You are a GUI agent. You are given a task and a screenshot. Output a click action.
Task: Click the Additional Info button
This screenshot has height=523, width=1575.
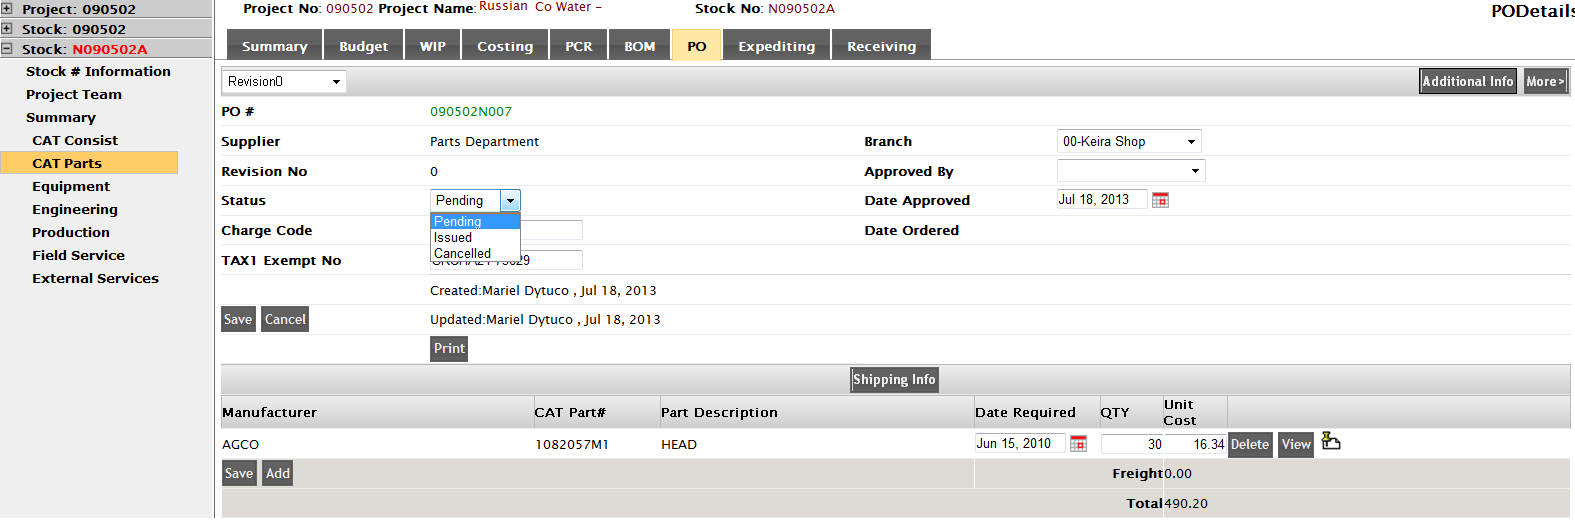click(1467, 82)
